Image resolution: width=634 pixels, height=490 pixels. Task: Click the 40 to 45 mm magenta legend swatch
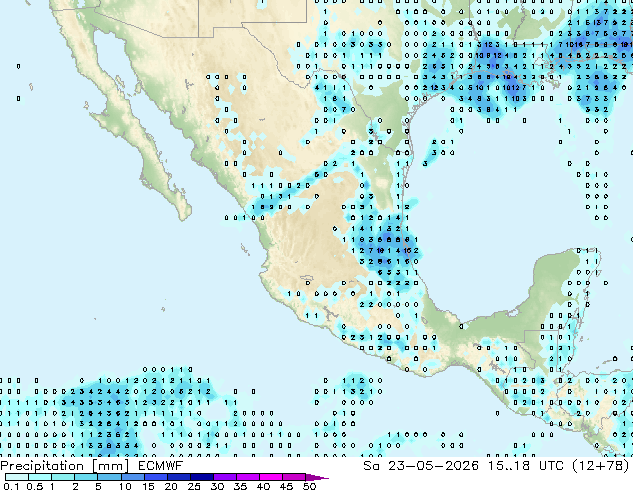pyautogui.click(x=271, y=477)
